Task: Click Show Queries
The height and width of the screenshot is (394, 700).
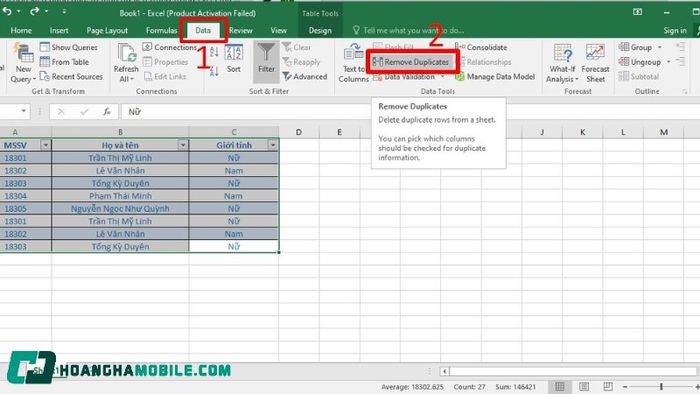Action: (x=69, y=47)
